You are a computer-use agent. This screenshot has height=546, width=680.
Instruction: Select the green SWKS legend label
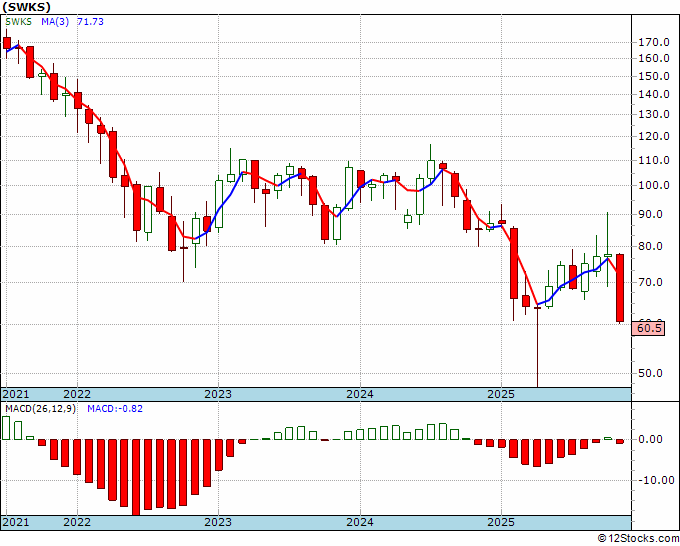19,22
